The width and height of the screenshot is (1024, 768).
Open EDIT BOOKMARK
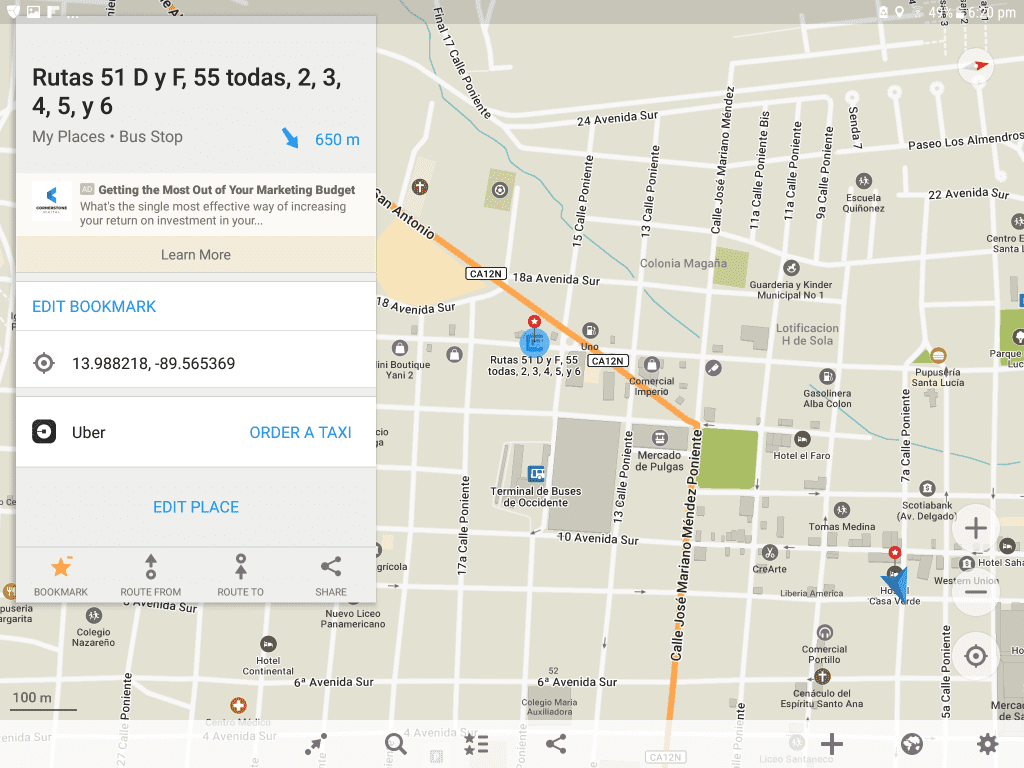[x=93, y=307]
